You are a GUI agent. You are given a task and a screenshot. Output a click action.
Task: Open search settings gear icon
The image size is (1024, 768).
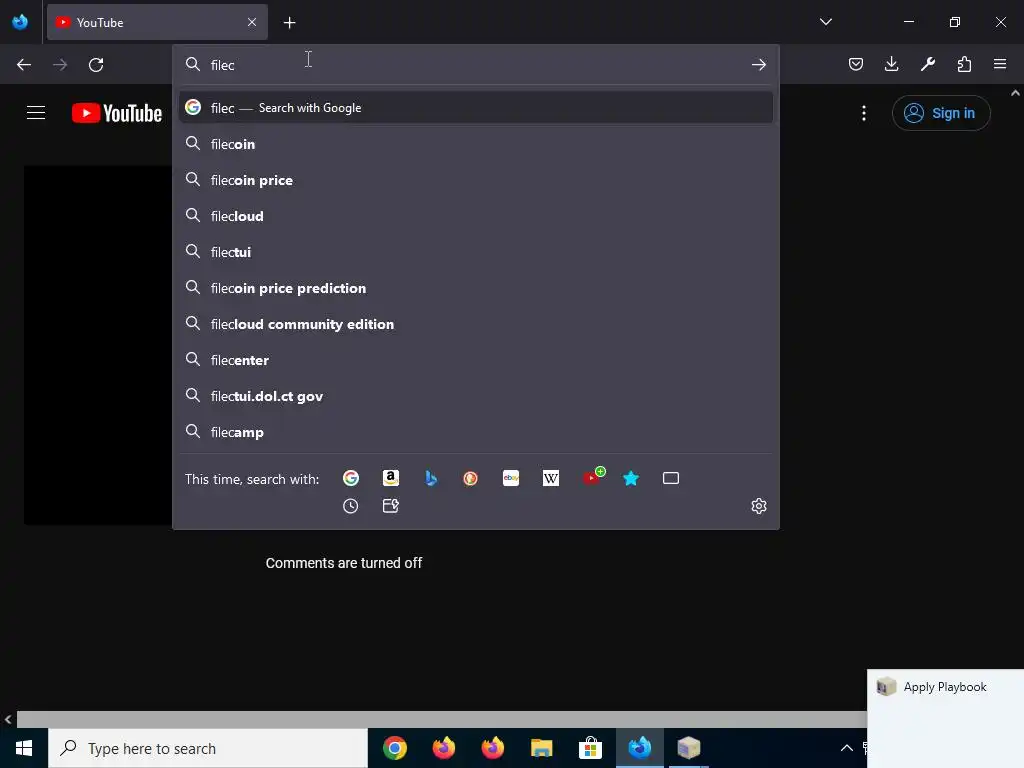pyautogui.click(x=759, y=506)
